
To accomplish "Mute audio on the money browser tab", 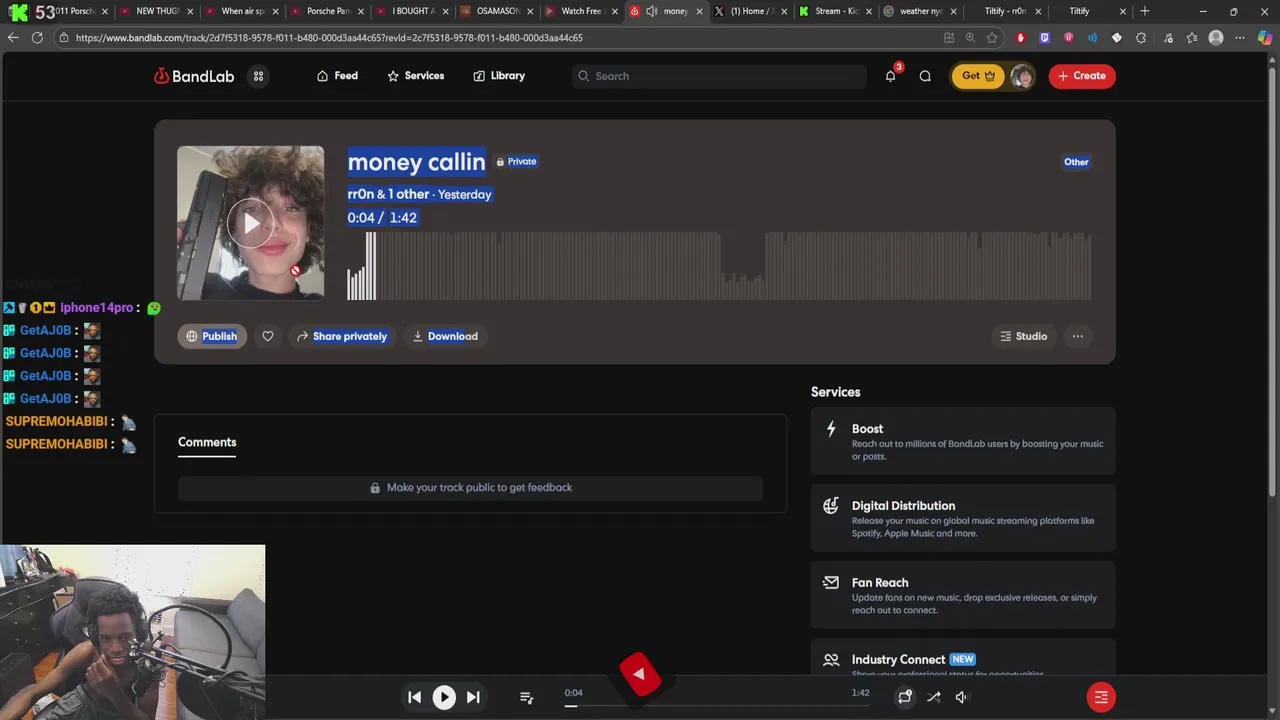I will [652, 11].
